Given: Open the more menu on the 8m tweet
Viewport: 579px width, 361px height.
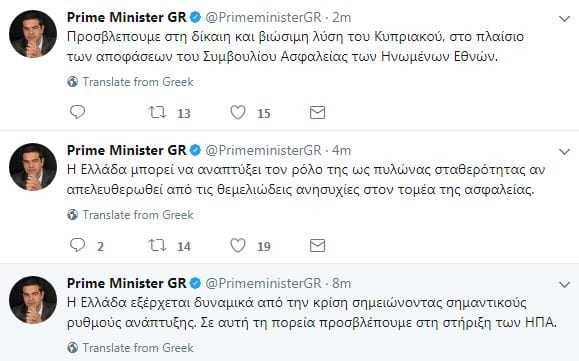Looking at the screenshot, I should tap(565, 284).
